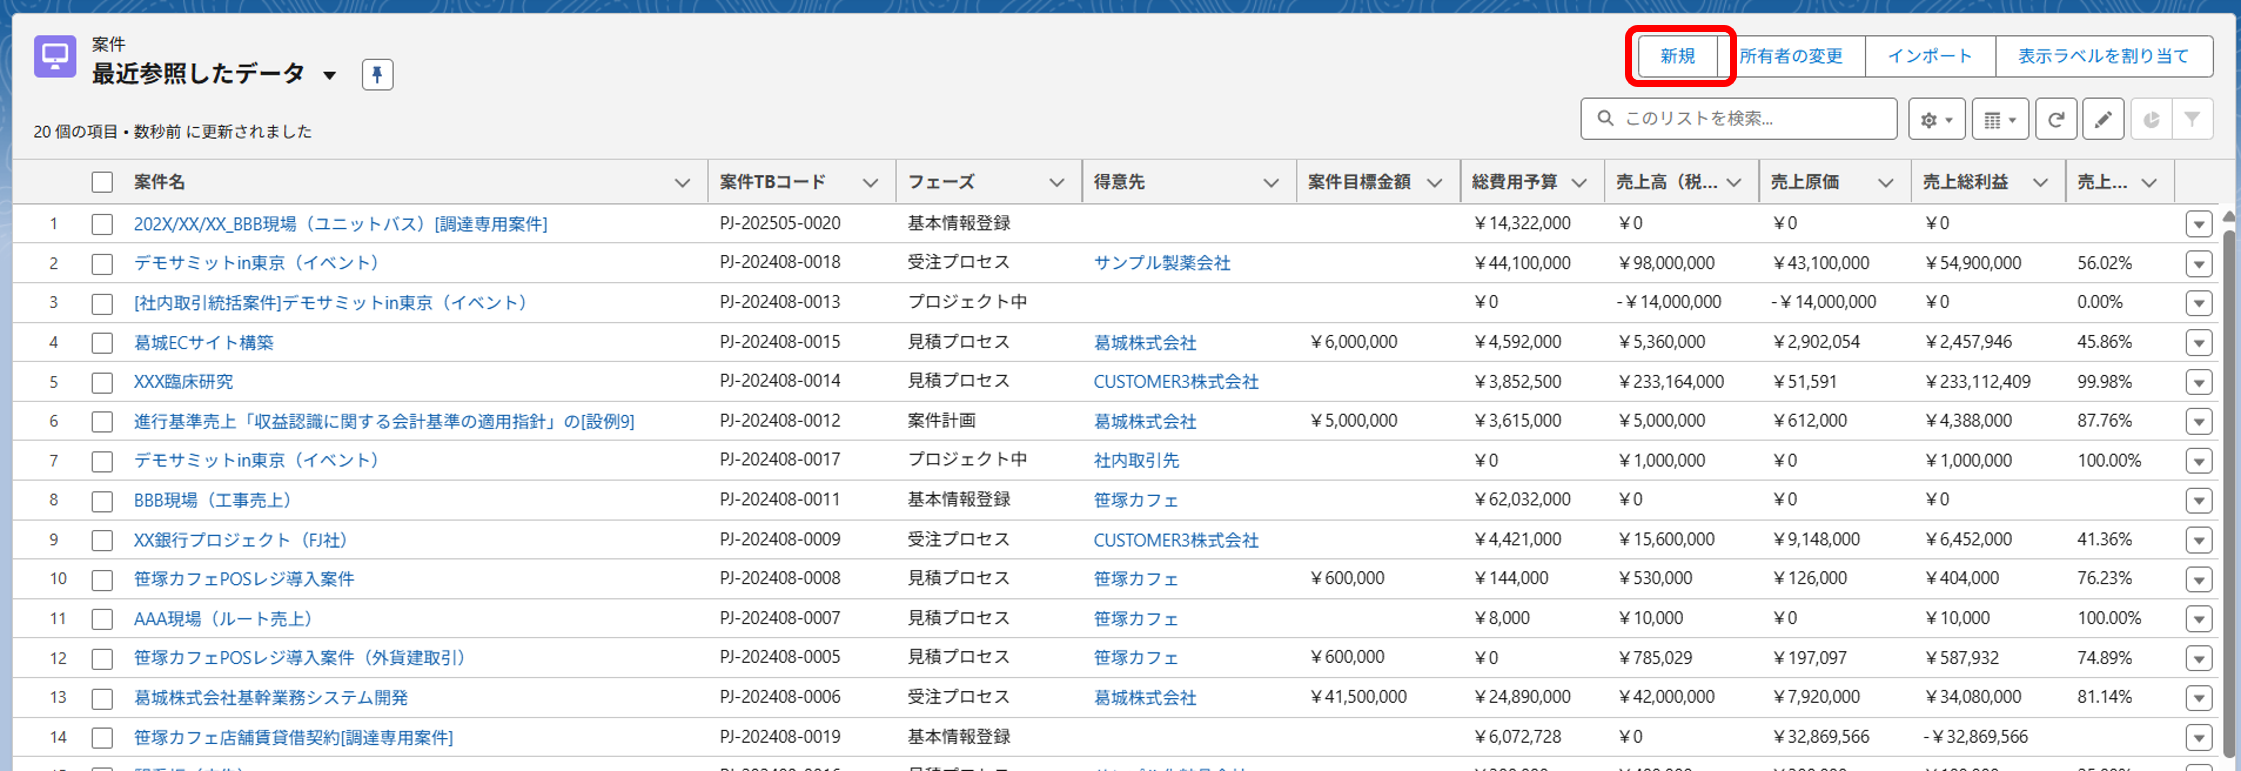Check the row 1 ユニットバス案件 checkbox
This screenshot has height=771, width=2241.
[x=102, y=224]
